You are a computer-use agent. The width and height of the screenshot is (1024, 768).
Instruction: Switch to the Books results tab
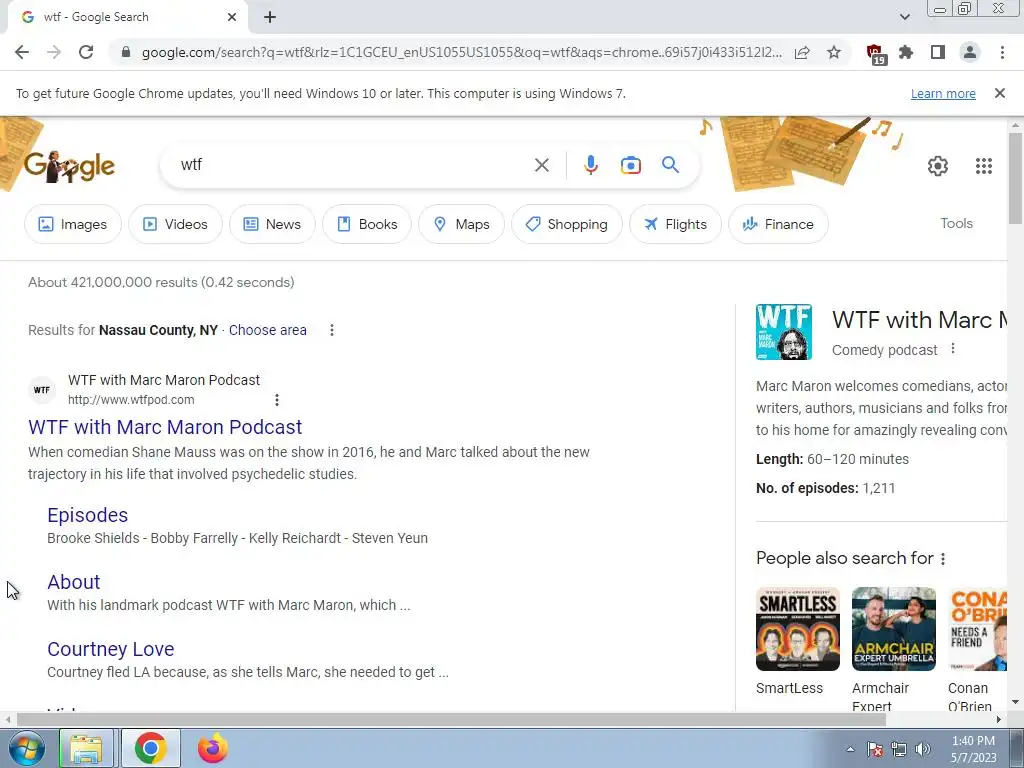tap(366, 224)
